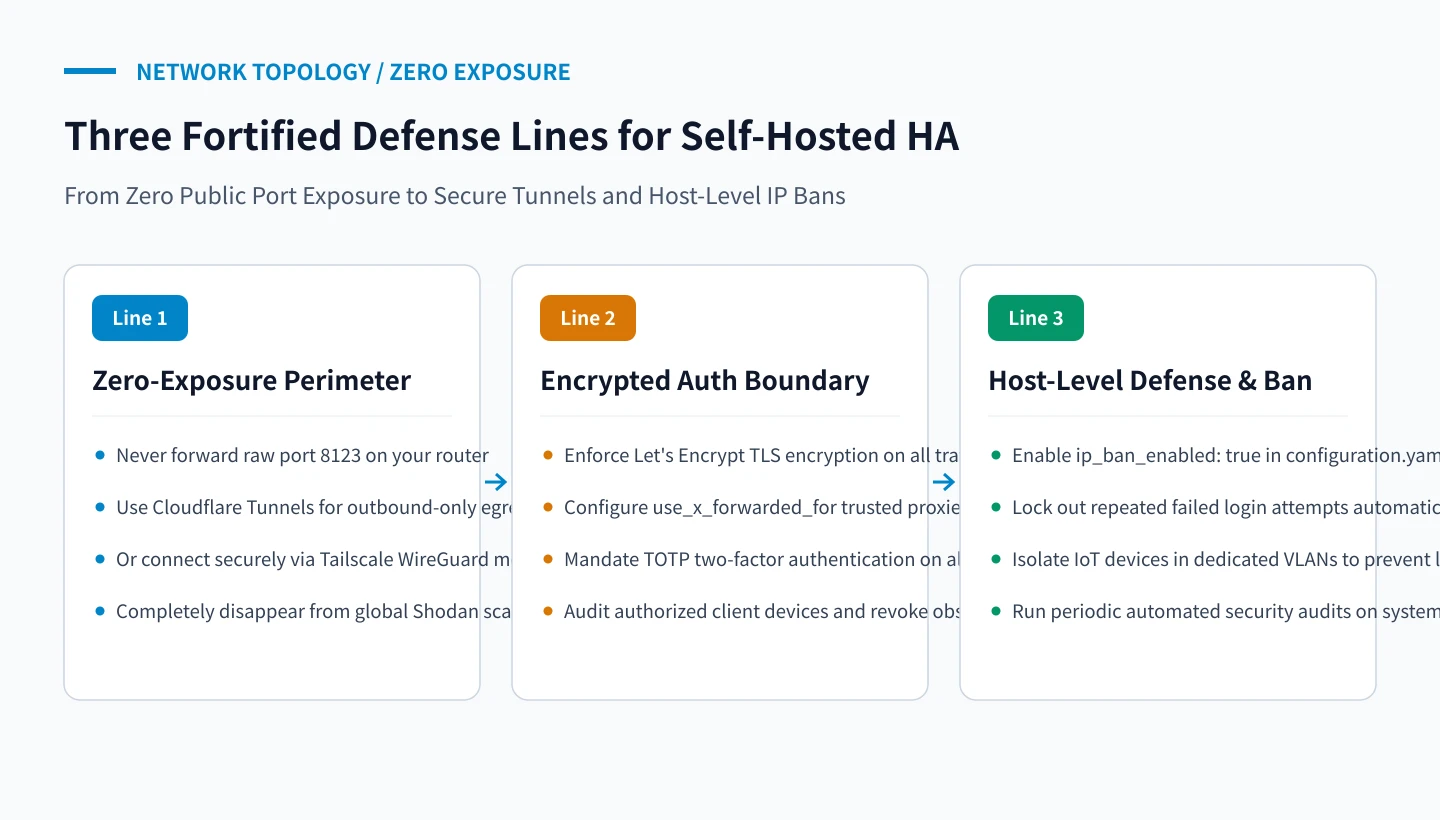Select the Encrypted Auth Boundary heading
1440x820 pixels.
click(x=705, y=381)
